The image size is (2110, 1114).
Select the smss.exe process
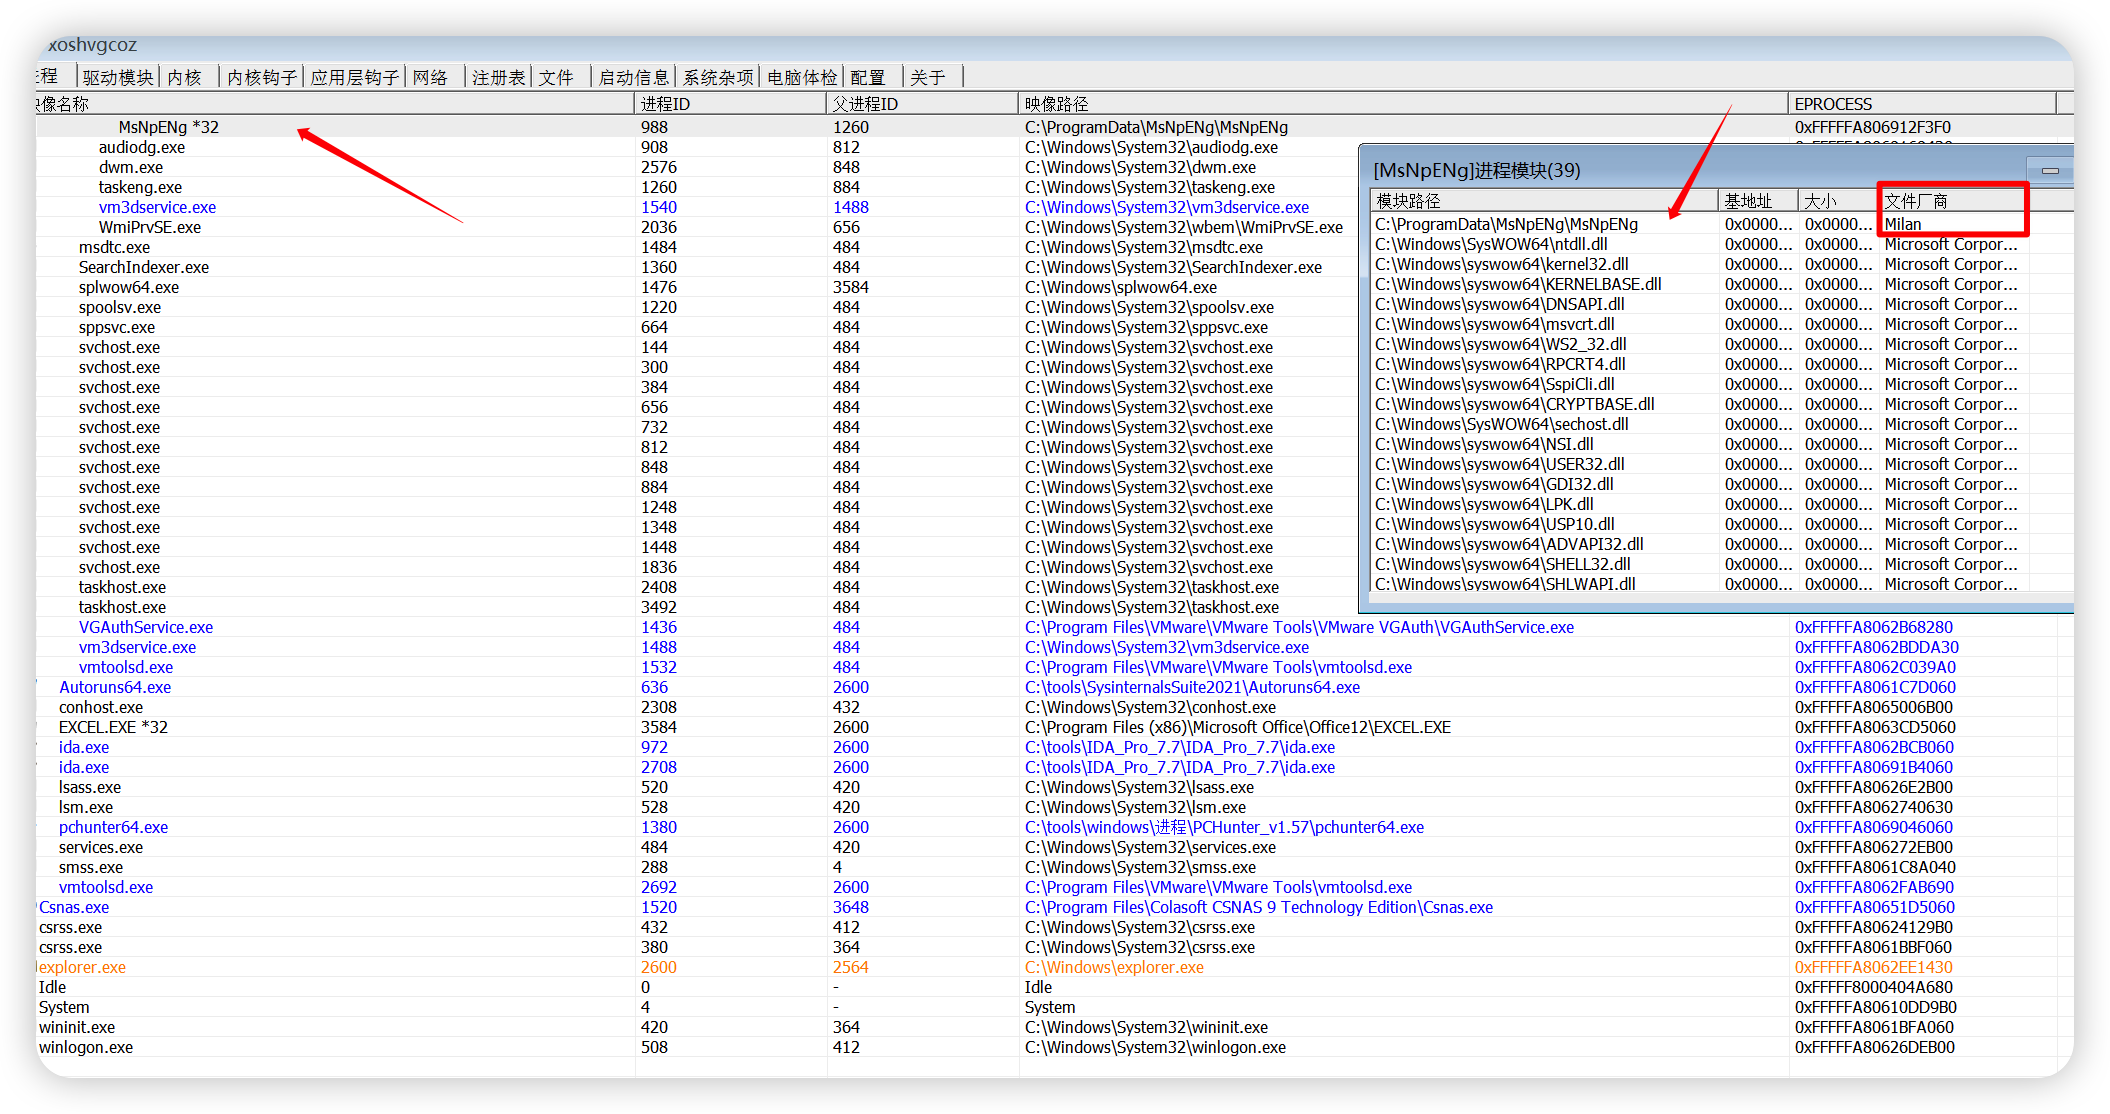click(x=90, y=867)
